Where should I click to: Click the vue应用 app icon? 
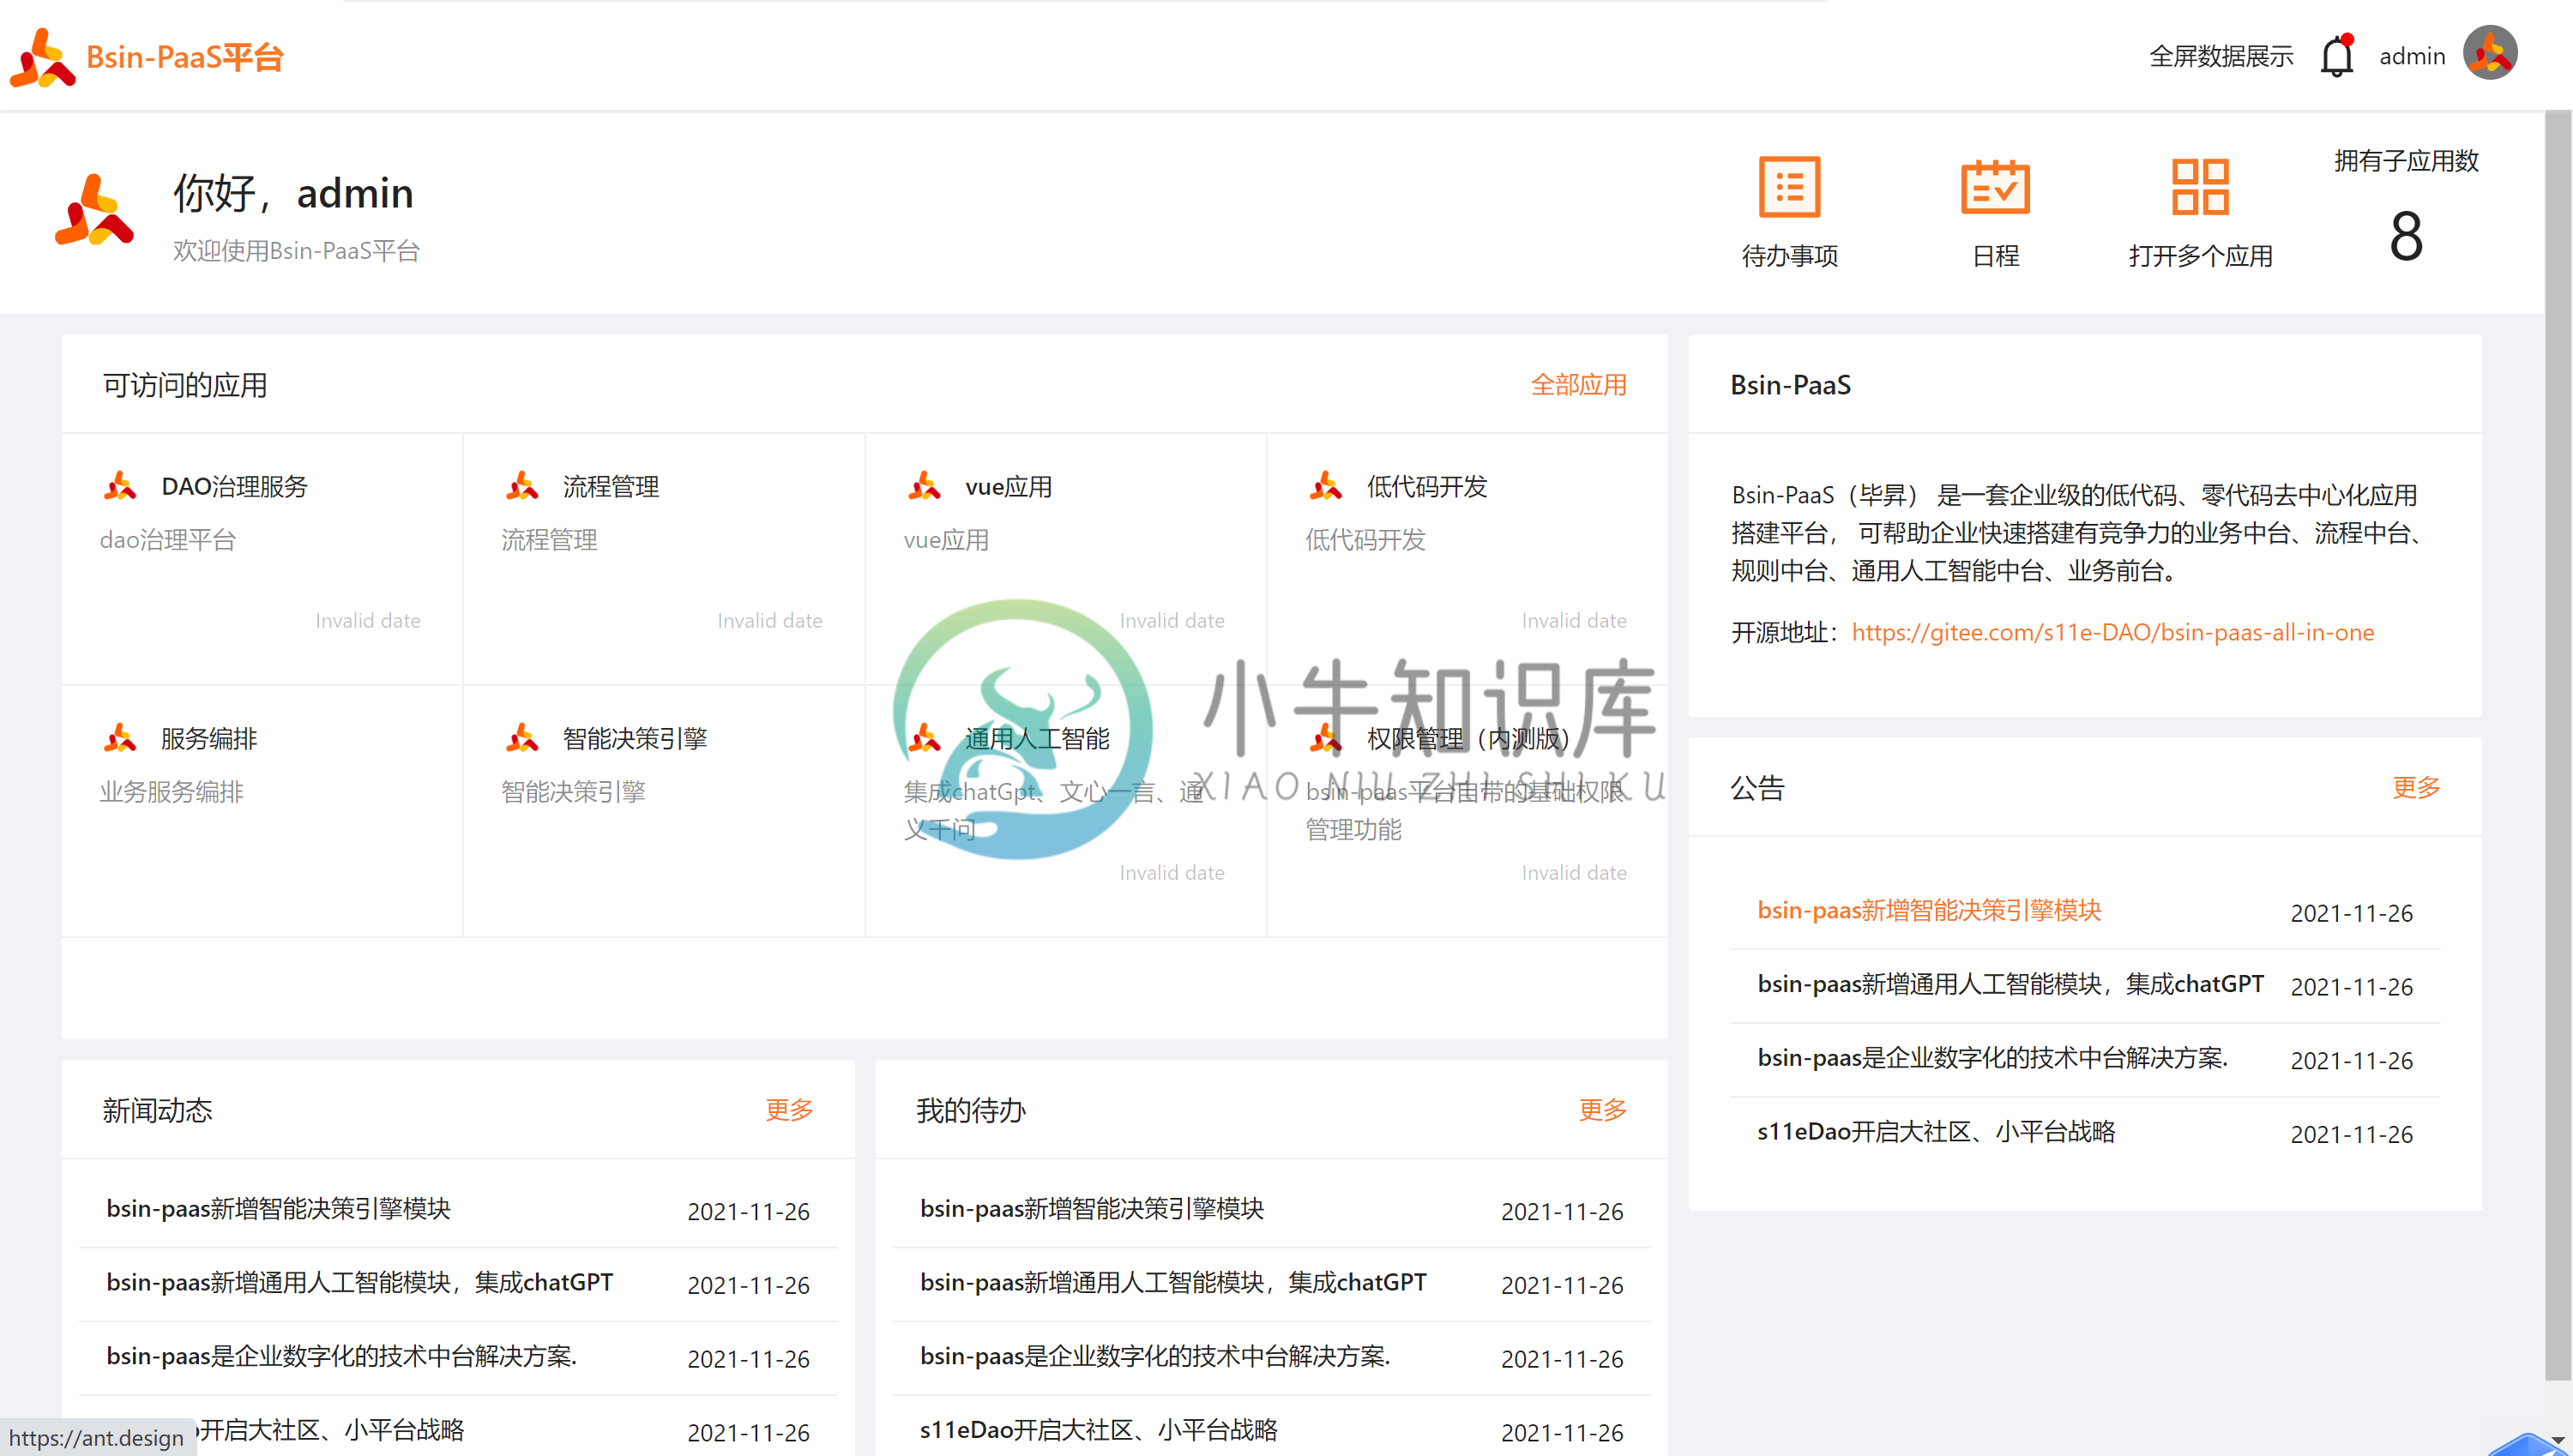pyautogui.click(x=924, y=486)
